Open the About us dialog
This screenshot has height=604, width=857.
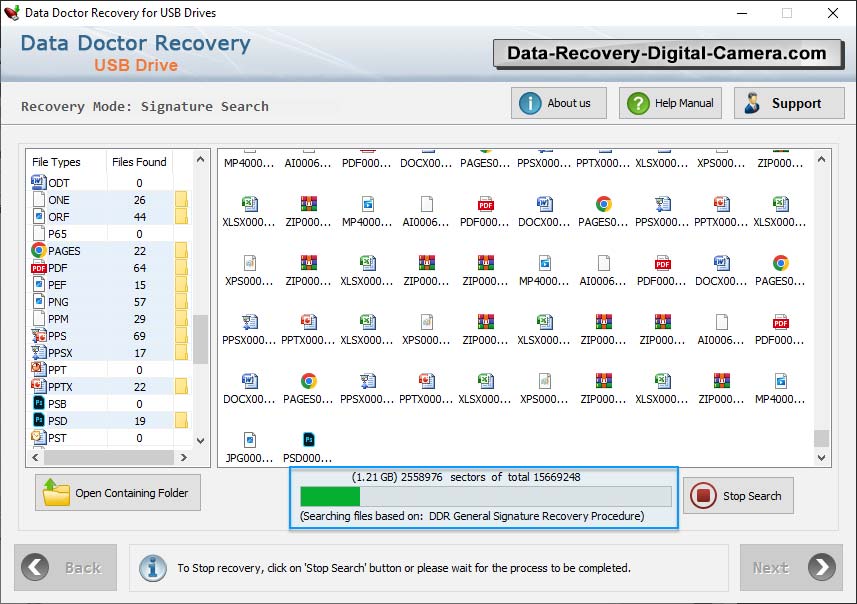[559, 103]
